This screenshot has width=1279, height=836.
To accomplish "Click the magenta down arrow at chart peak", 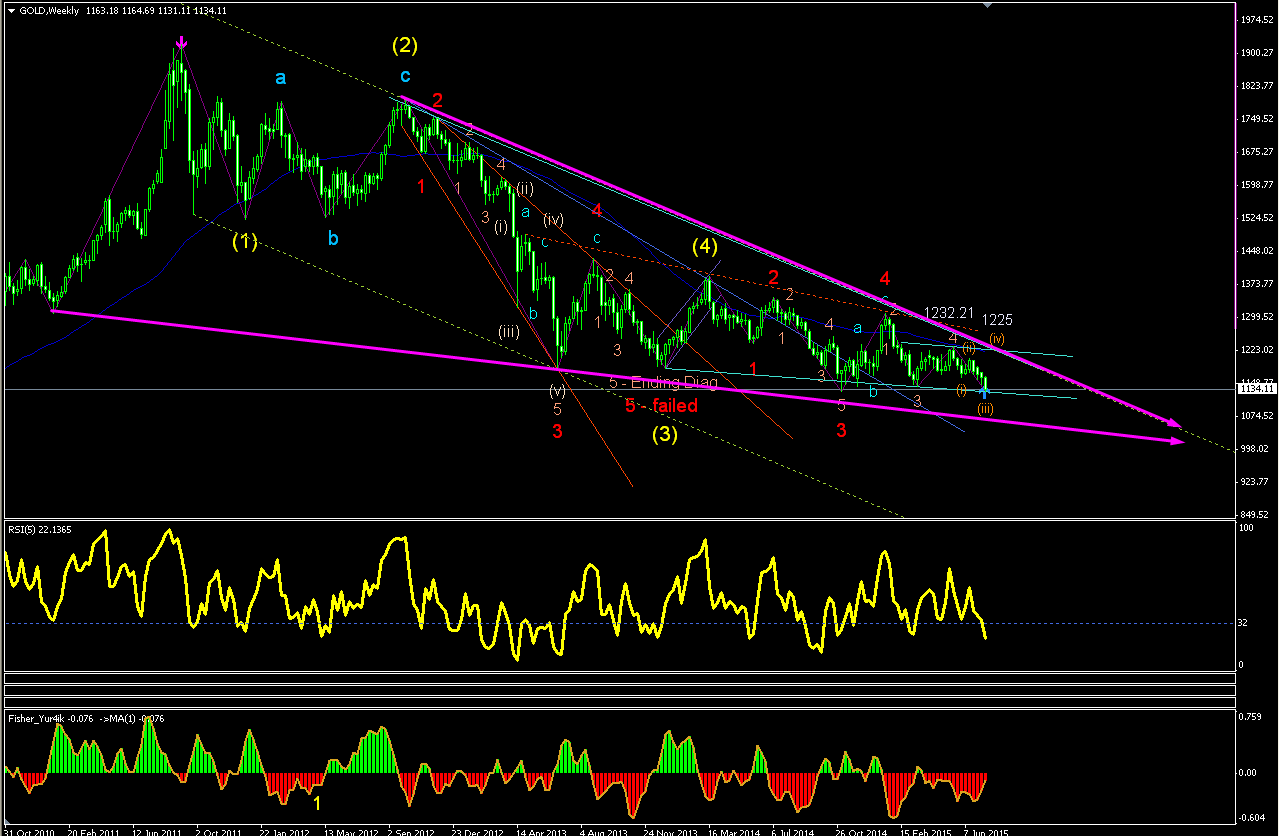I will pyautogui.click(x=180, y=43).
